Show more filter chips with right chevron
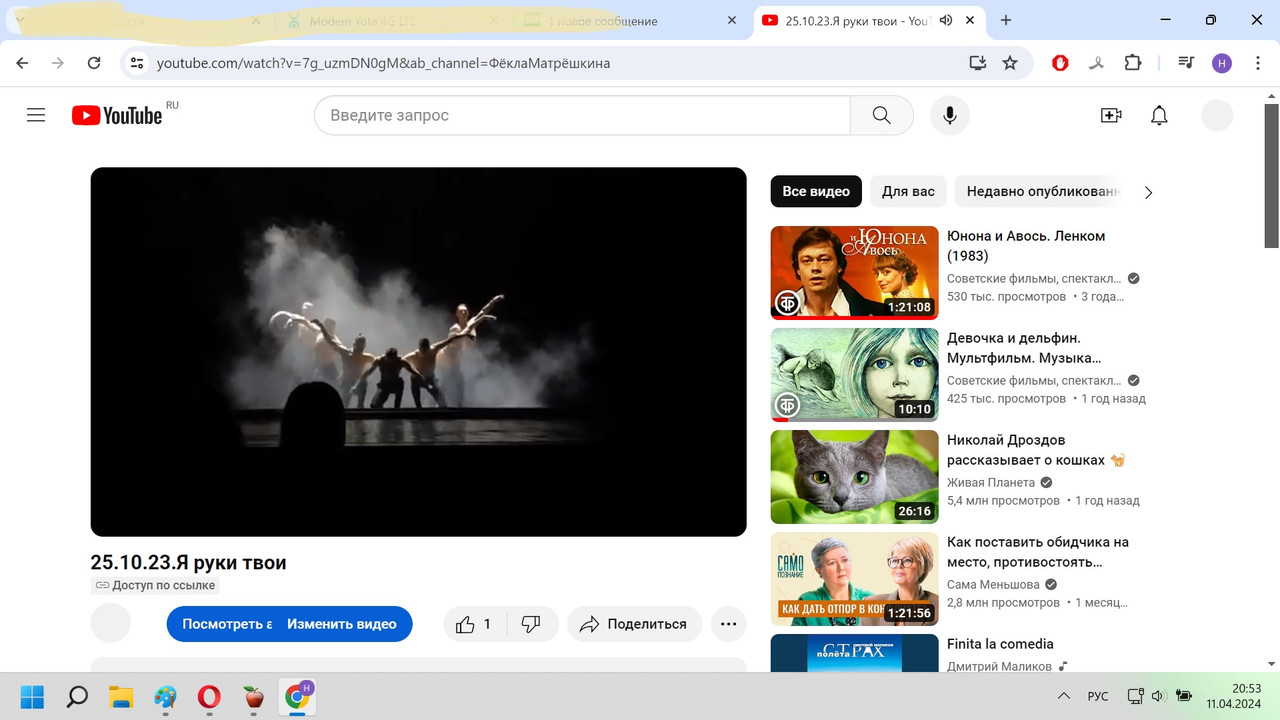 (x=1148, y=192)
